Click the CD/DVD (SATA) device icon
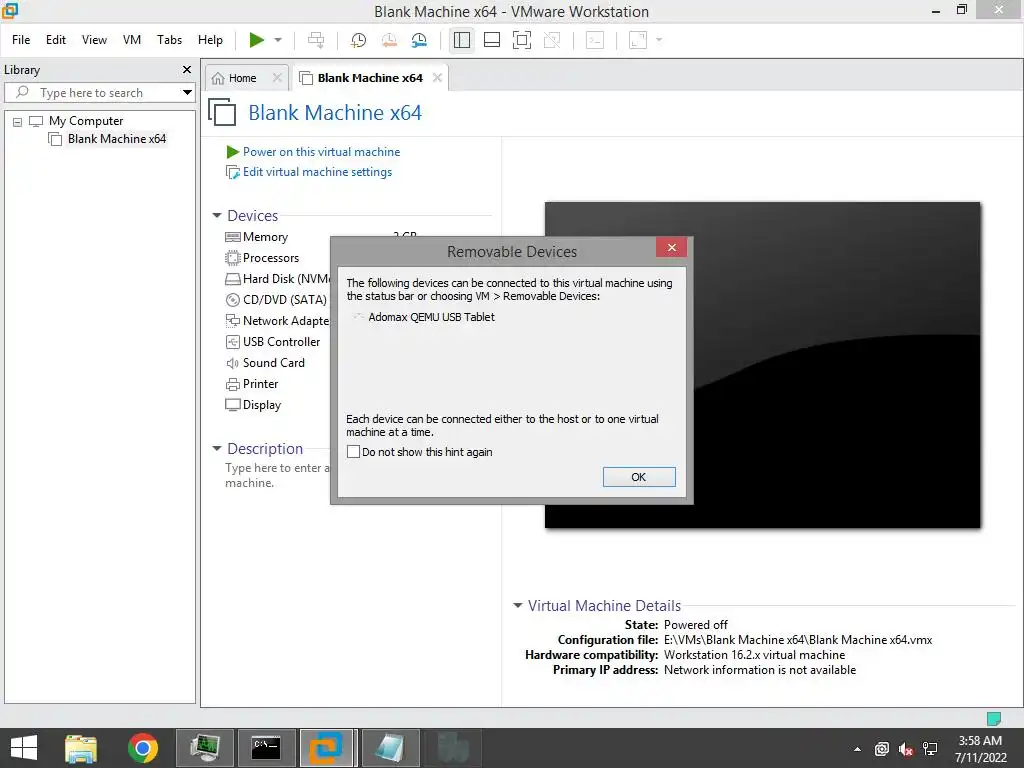Viewport: 1024px width, 768px height. (x=232, y=300)
